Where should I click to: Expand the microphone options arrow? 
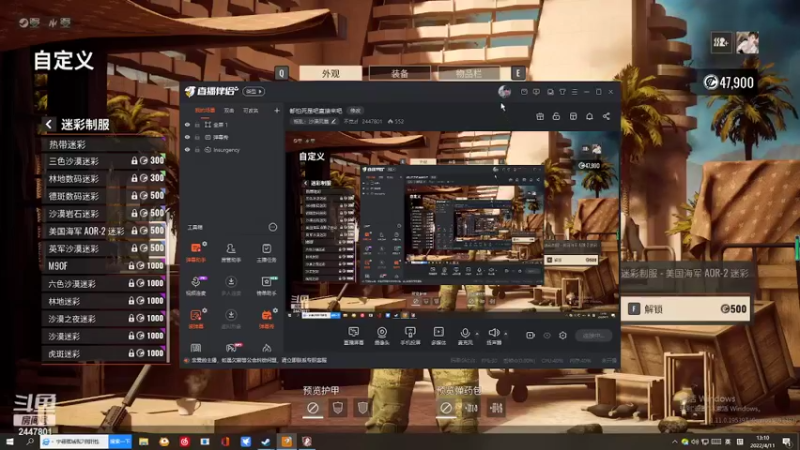pos(477,334)
